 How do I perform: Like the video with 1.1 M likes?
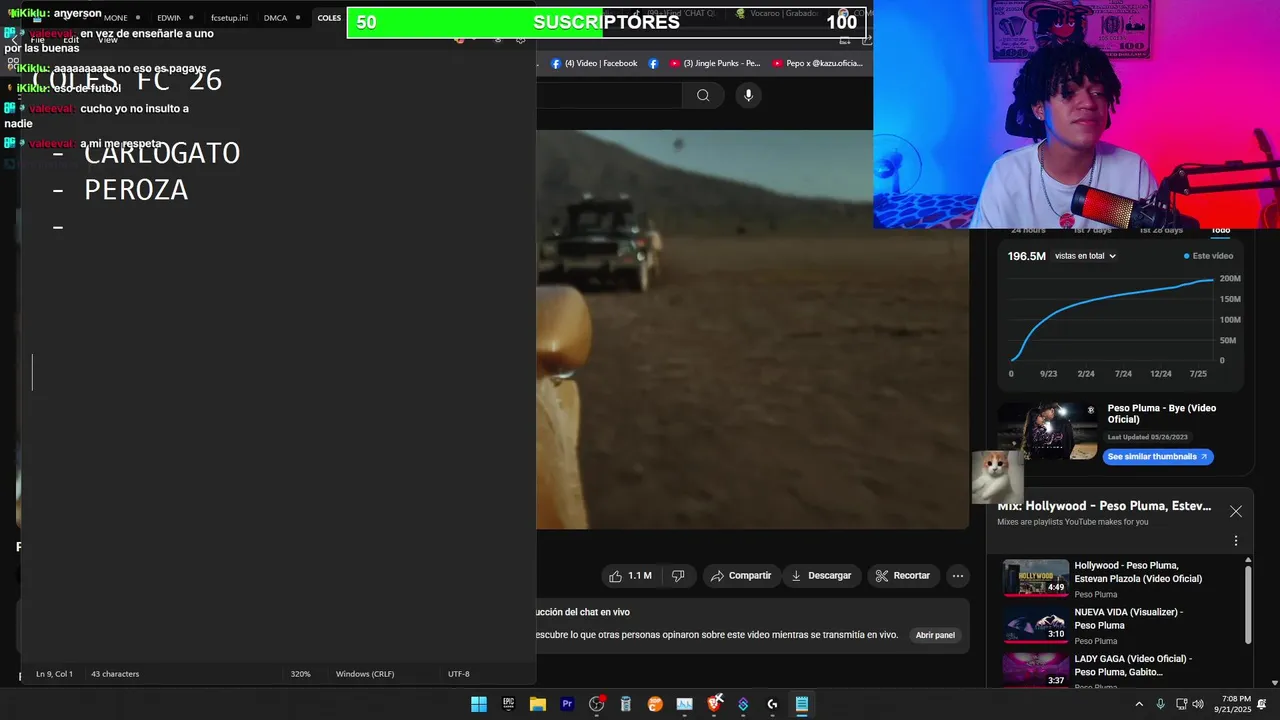[630, 576]
